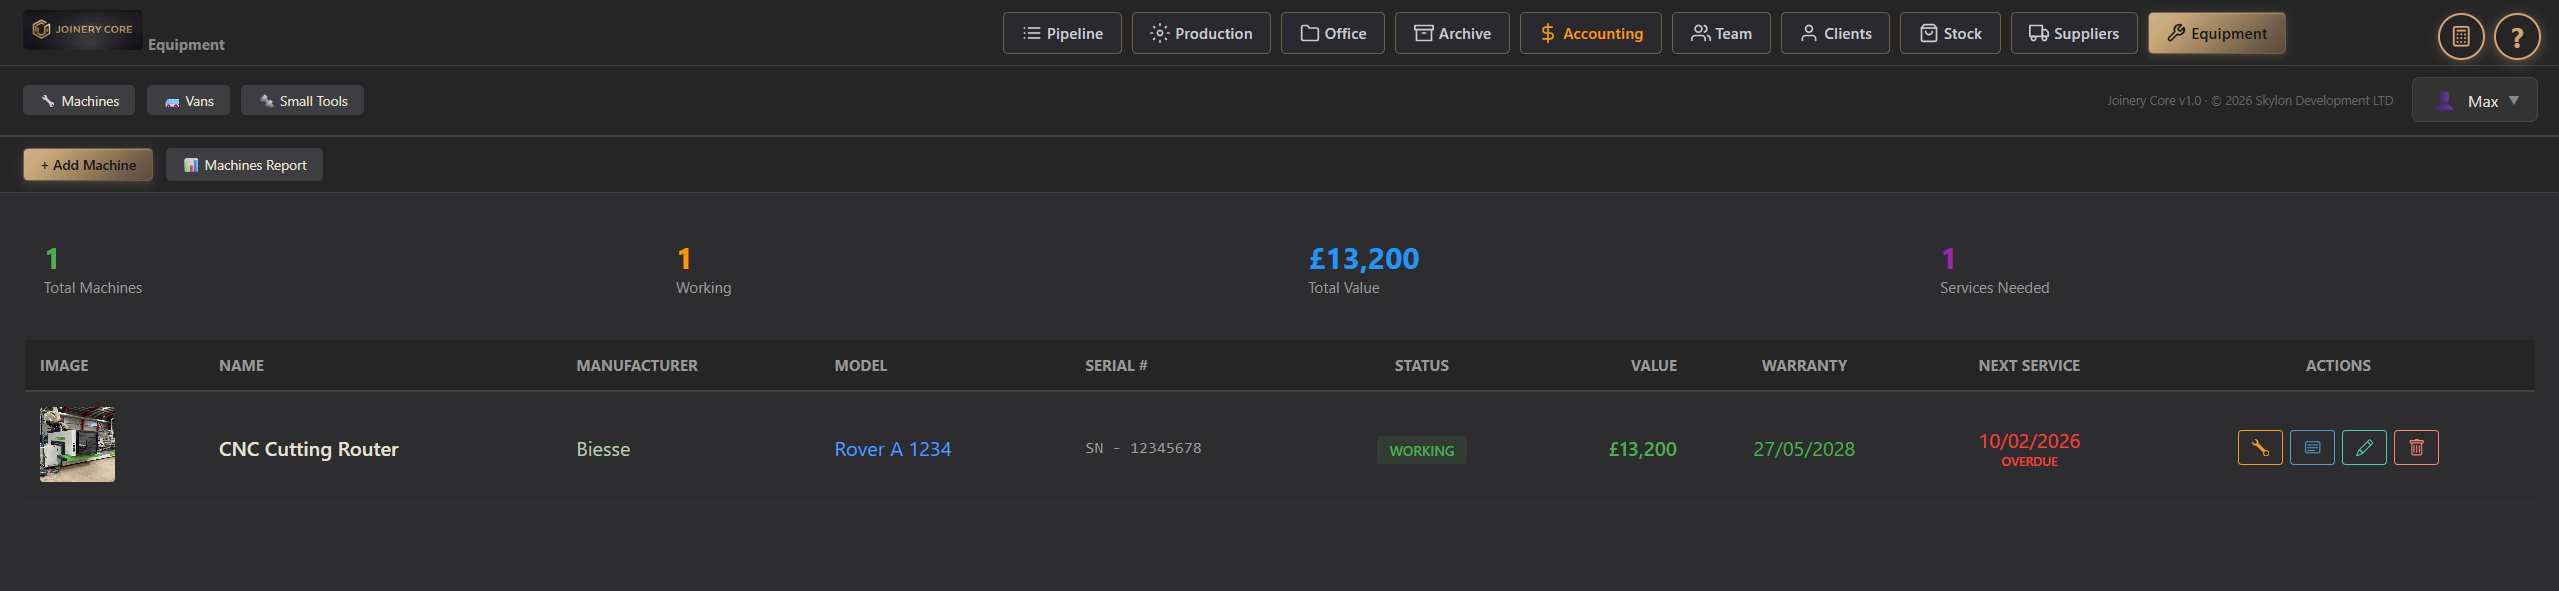The height and width of the screenshot is (591, 2559).
Task: Click the green pencil edit icon
Action: tap(2364, 447)
